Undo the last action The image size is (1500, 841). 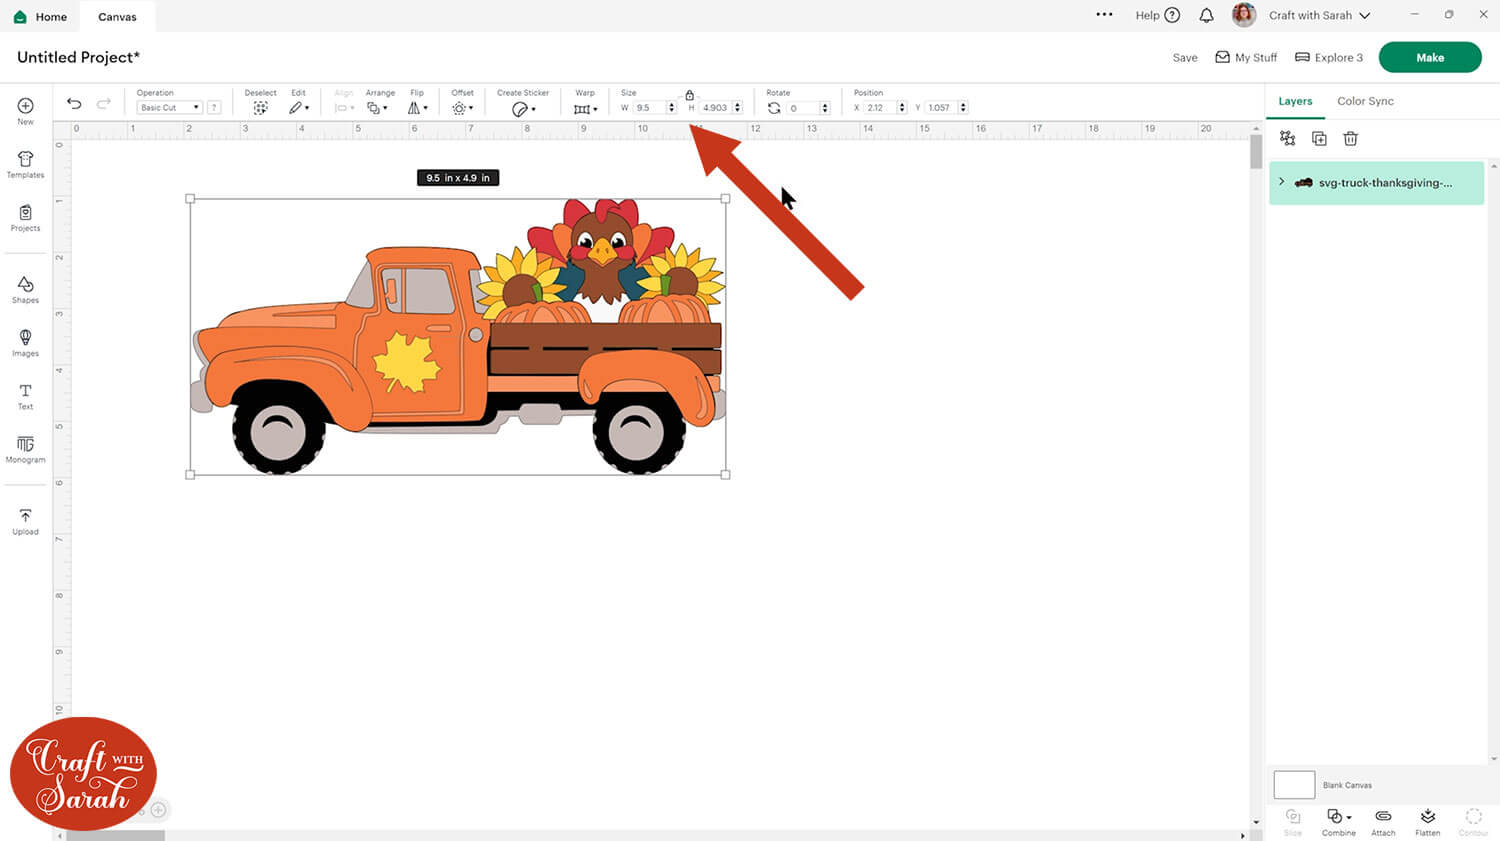pos(74,104)
